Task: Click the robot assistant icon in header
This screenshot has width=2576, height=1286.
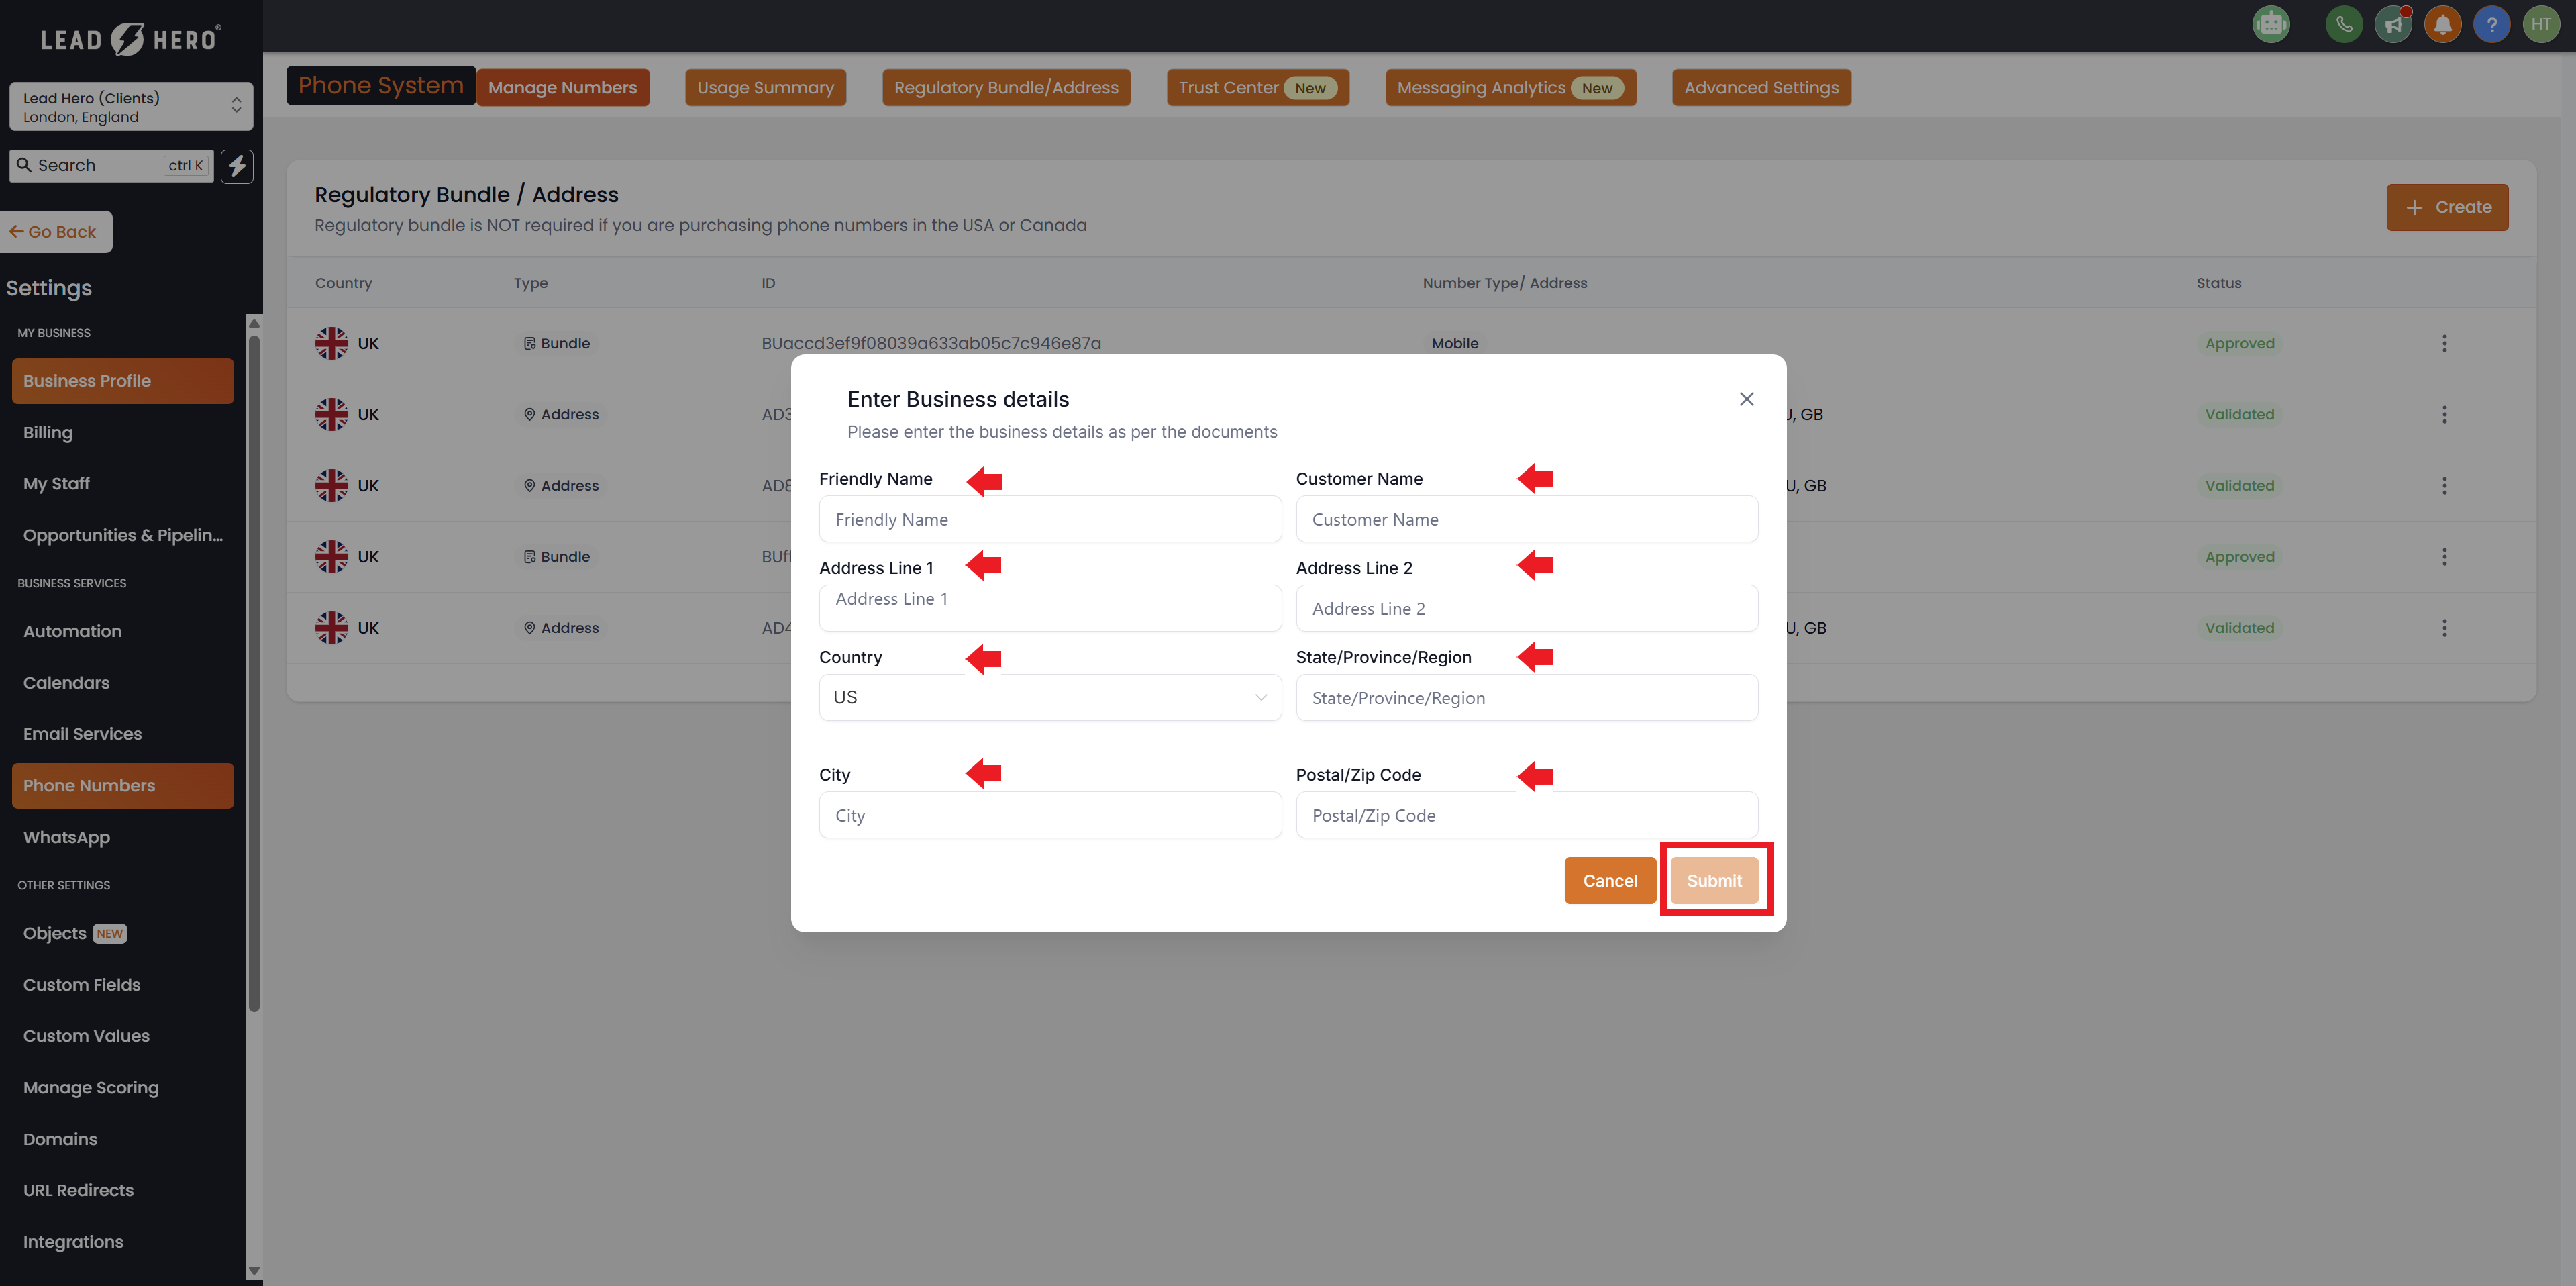Action: pyautogui.click(x=2271, y=24)
